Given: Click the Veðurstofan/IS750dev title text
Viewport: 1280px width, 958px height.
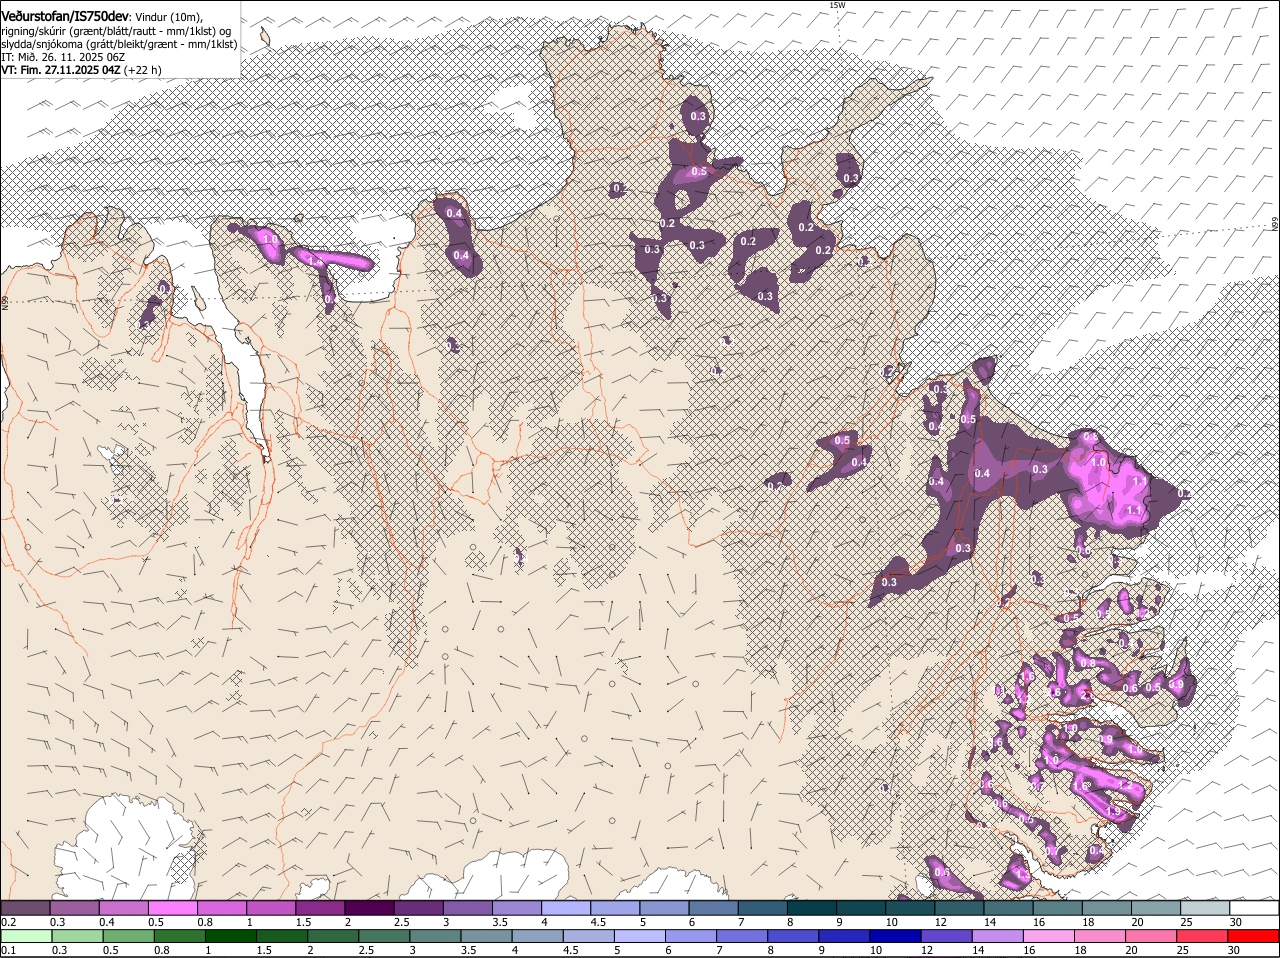Looking at the screenshot, I should pyautogui.click(x=65, y=15).
